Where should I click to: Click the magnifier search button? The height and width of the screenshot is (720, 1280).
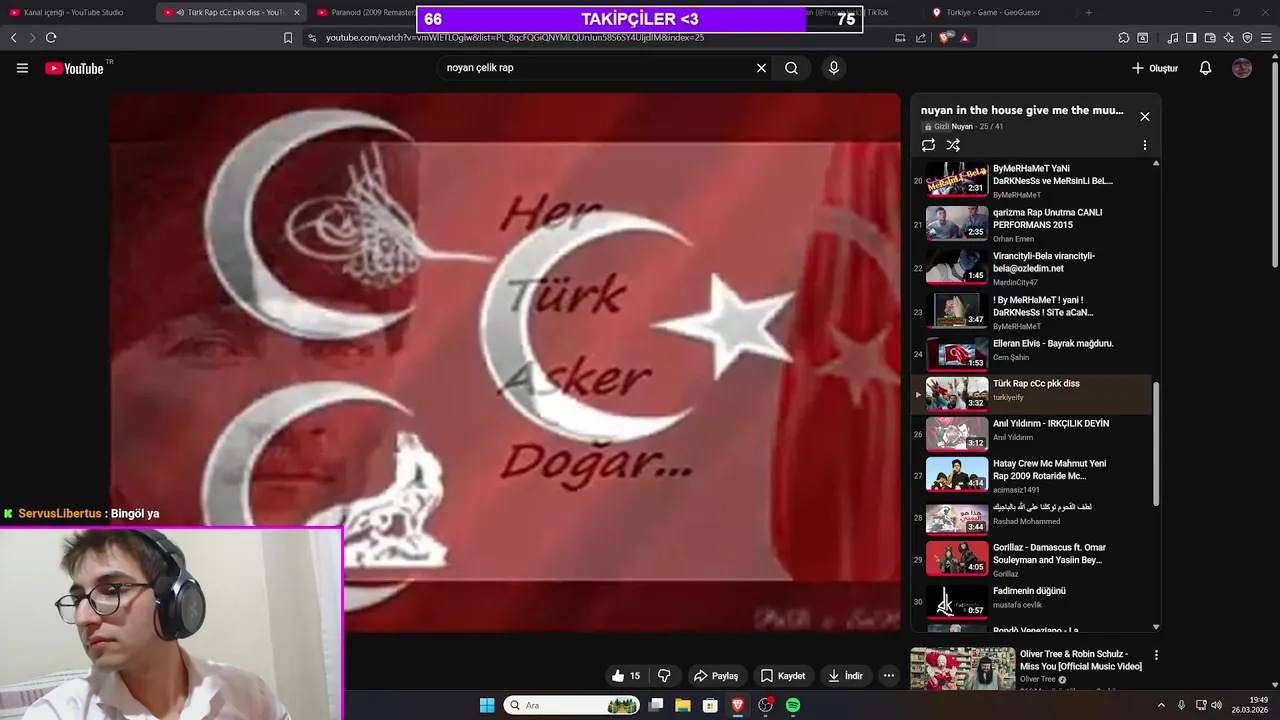pos(791,68)
